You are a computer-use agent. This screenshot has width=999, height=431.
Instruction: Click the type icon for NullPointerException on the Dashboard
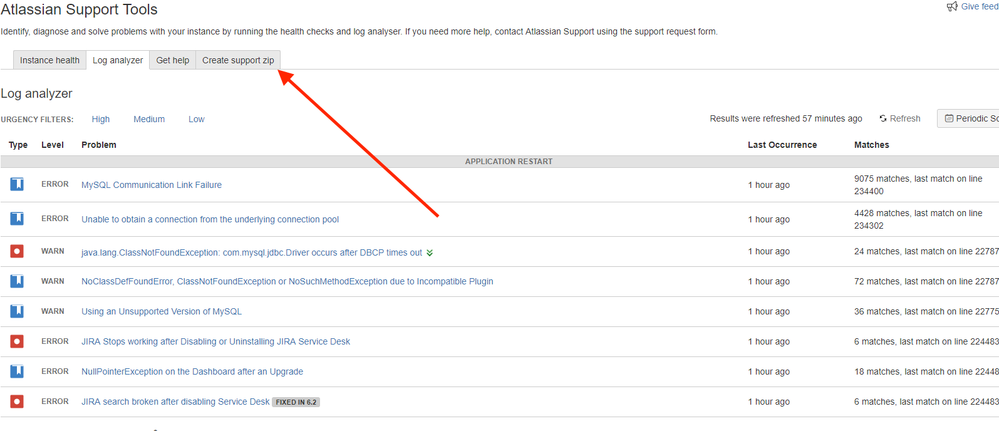click(17, 371)
